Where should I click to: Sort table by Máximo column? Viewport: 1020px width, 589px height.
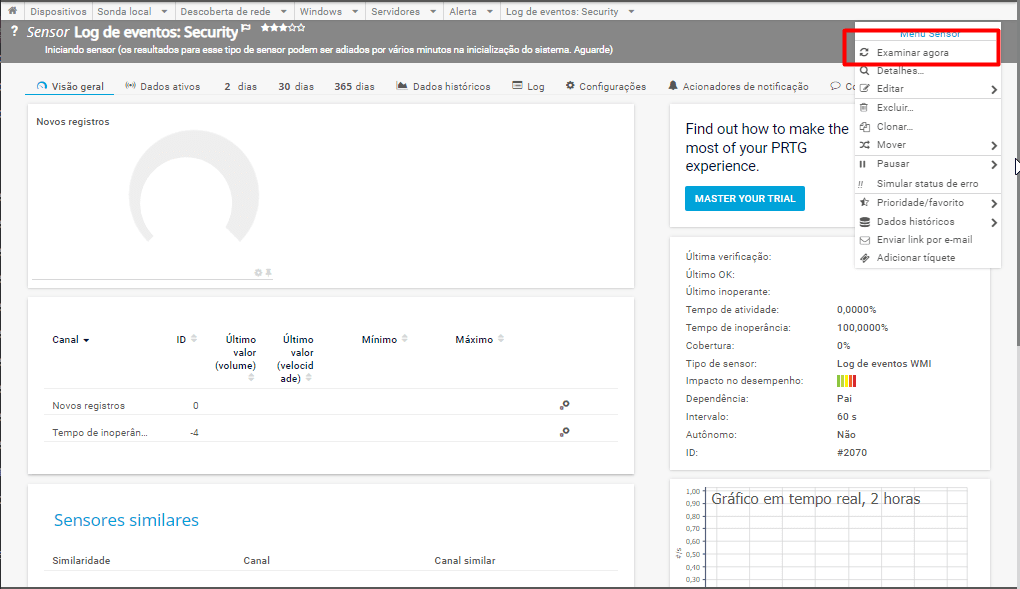tap(479, 339)
